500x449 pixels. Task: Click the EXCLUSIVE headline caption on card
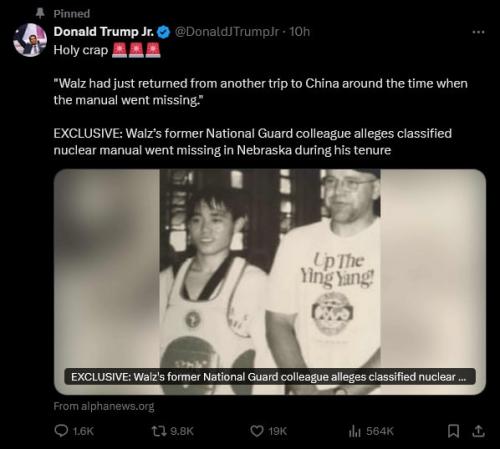tap(270, 377)
